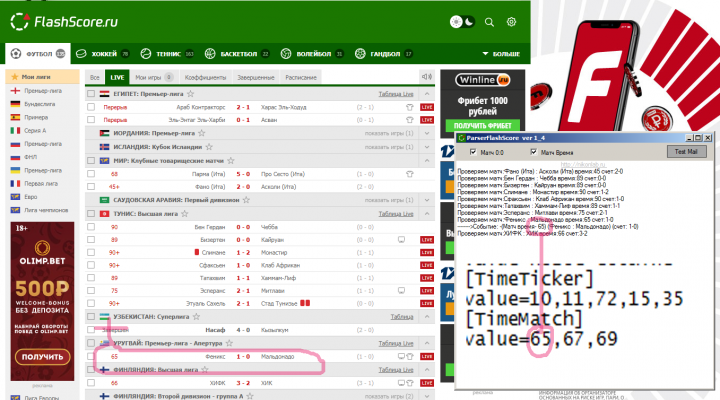
Task: Favorite the Исландия Кубок Исландии star
Action: 209,147
